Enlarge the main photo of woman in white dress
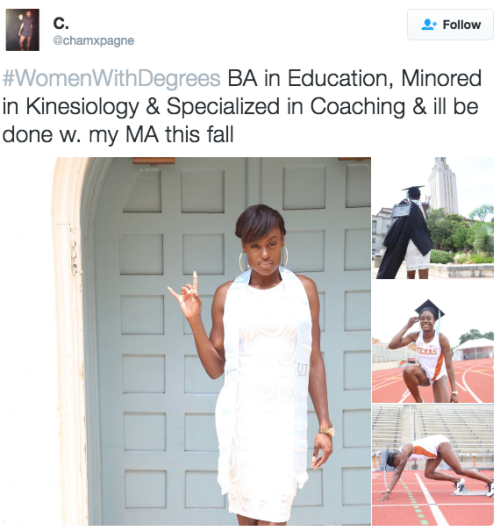Viewport: 500px width, 531px height. click(x=211, y=341)
